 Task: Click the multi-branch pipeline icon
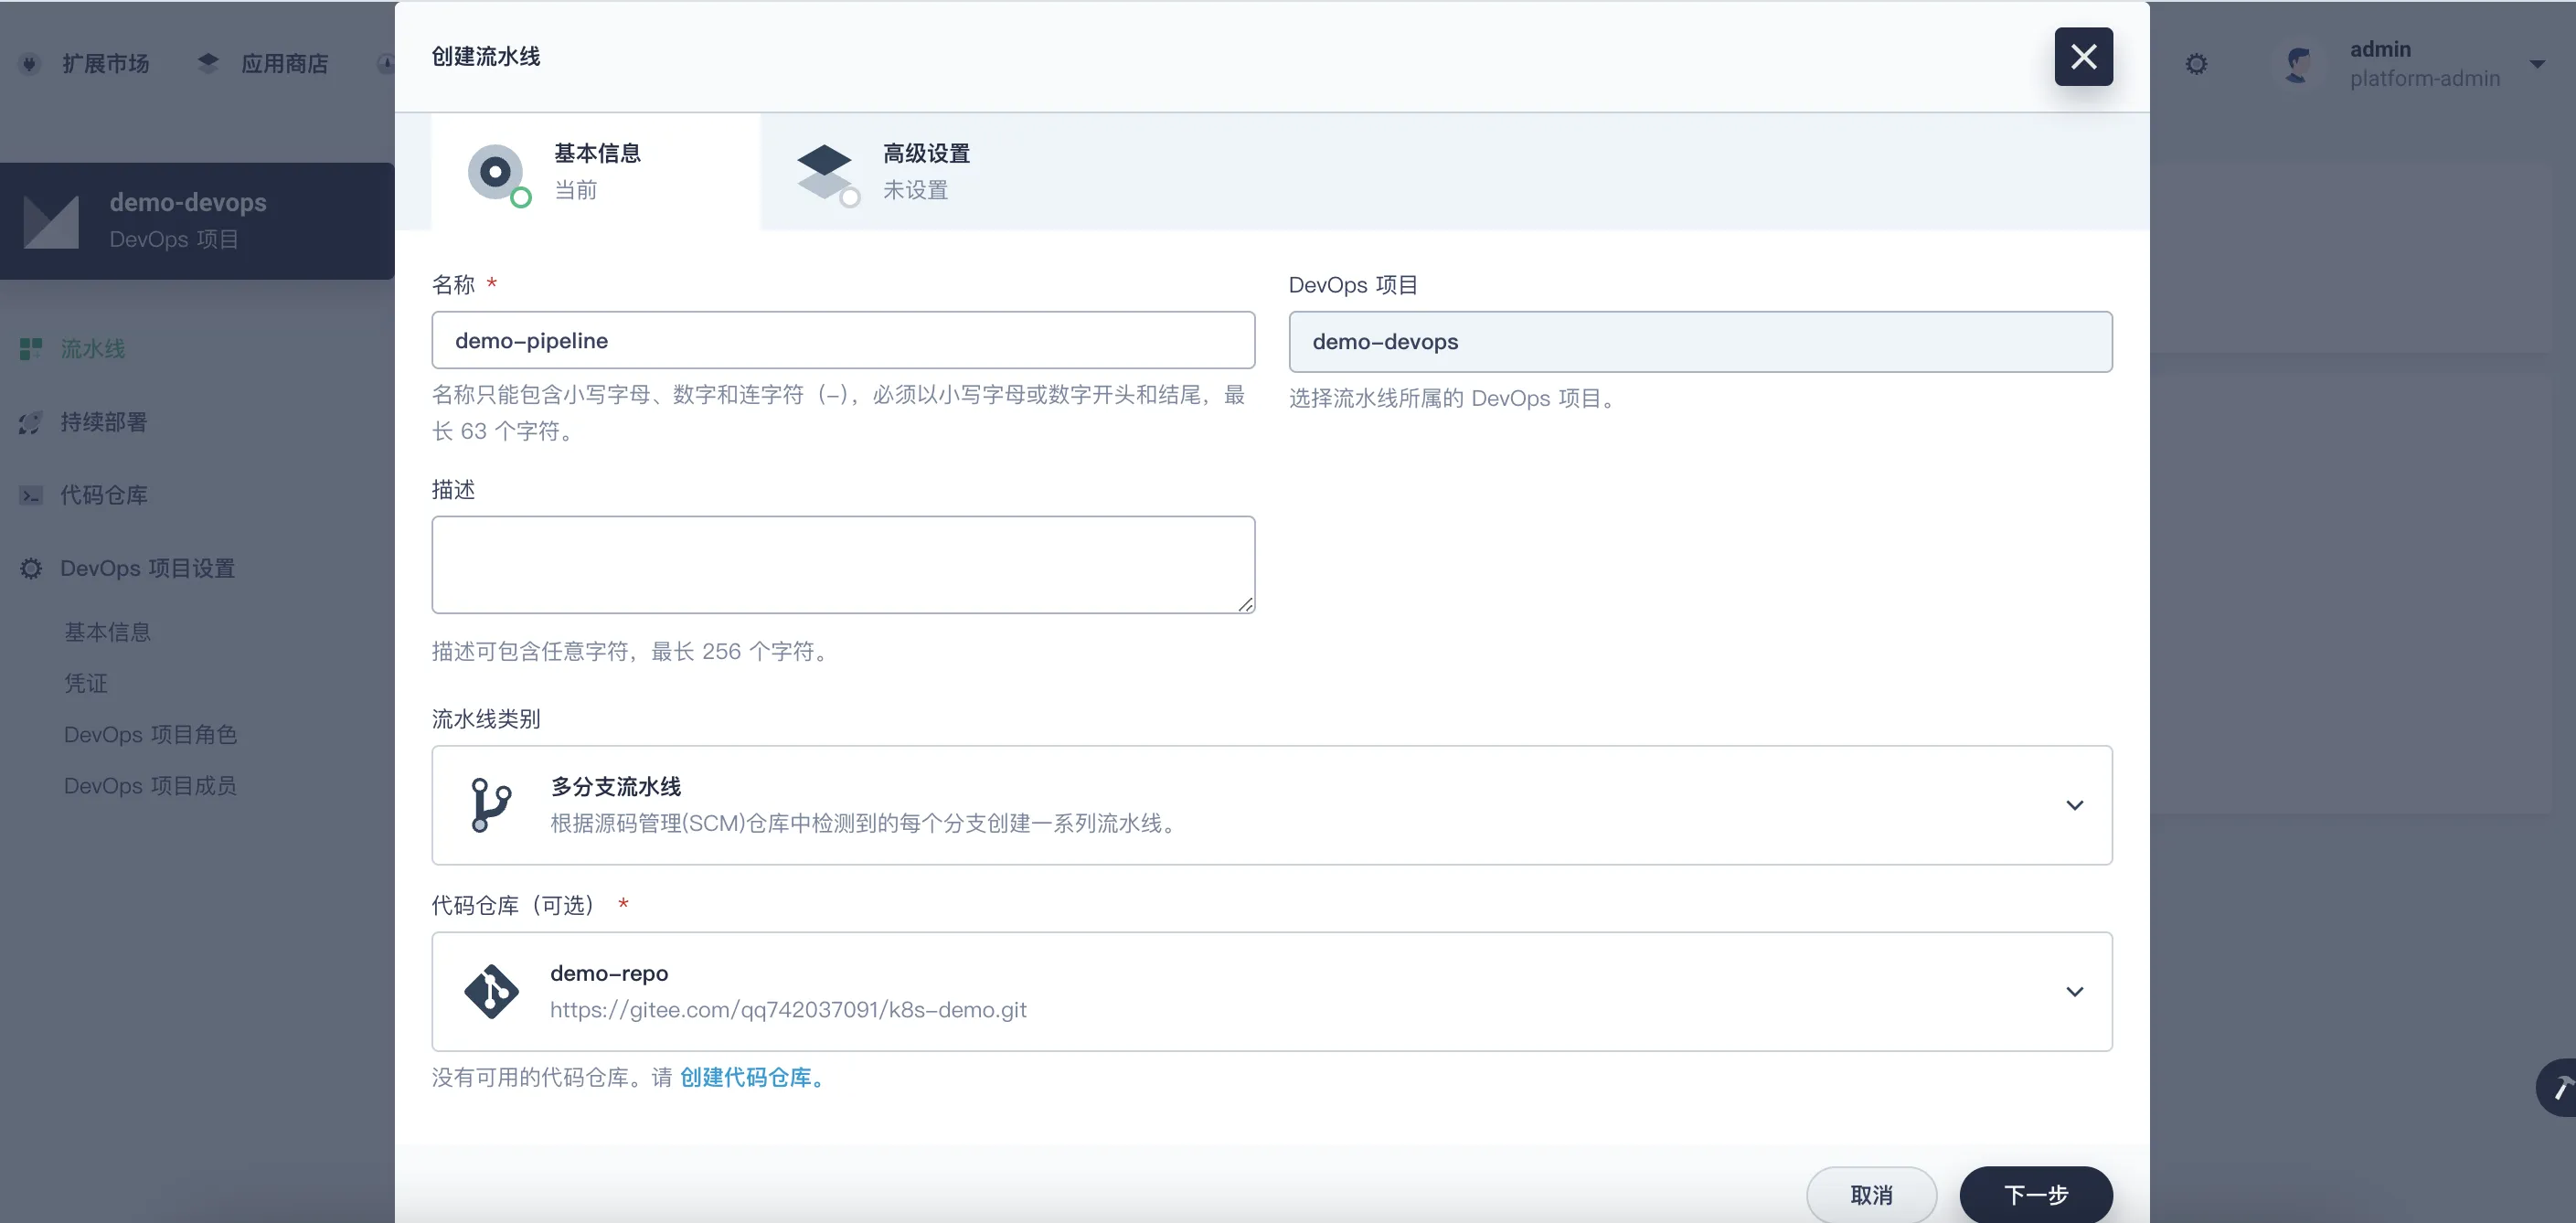click(490, 805)
